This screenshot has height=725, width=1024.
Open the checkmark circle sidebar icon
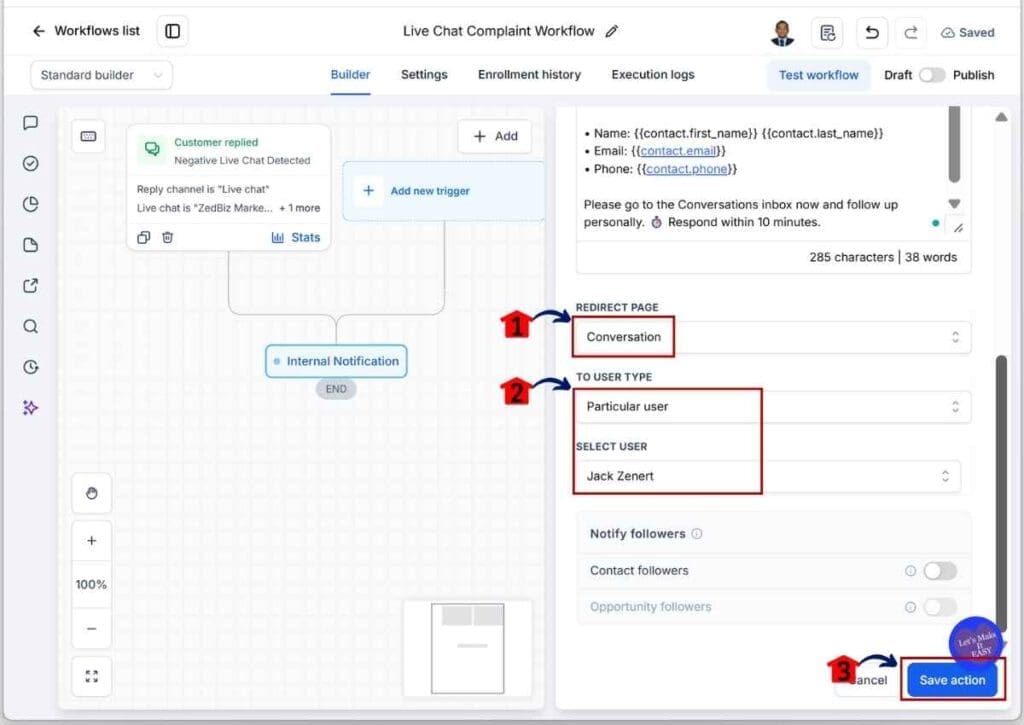pyautogui.click(x=31, y=163)
